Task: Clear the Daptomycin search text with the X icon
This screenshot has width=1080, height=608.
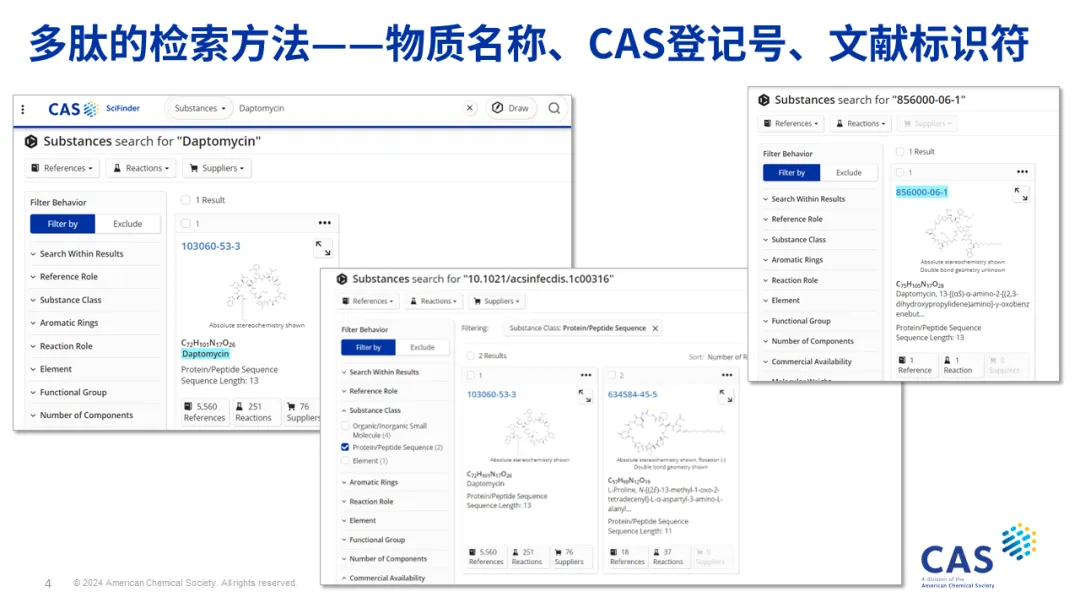Action: (x=470, y=108)
